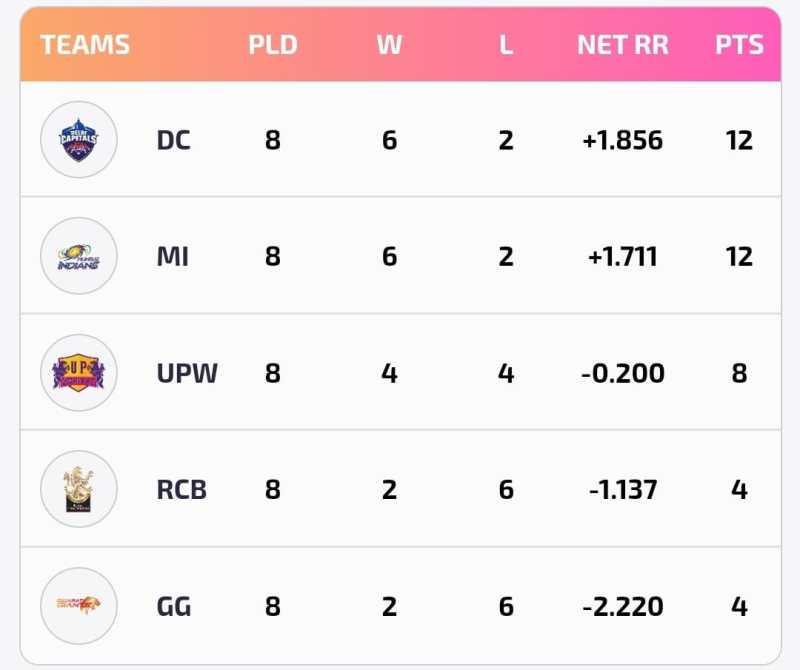The width and height of the screenshot is (800, 670).
Task: Click UPW's 8 points value
Action: [739, 374]
